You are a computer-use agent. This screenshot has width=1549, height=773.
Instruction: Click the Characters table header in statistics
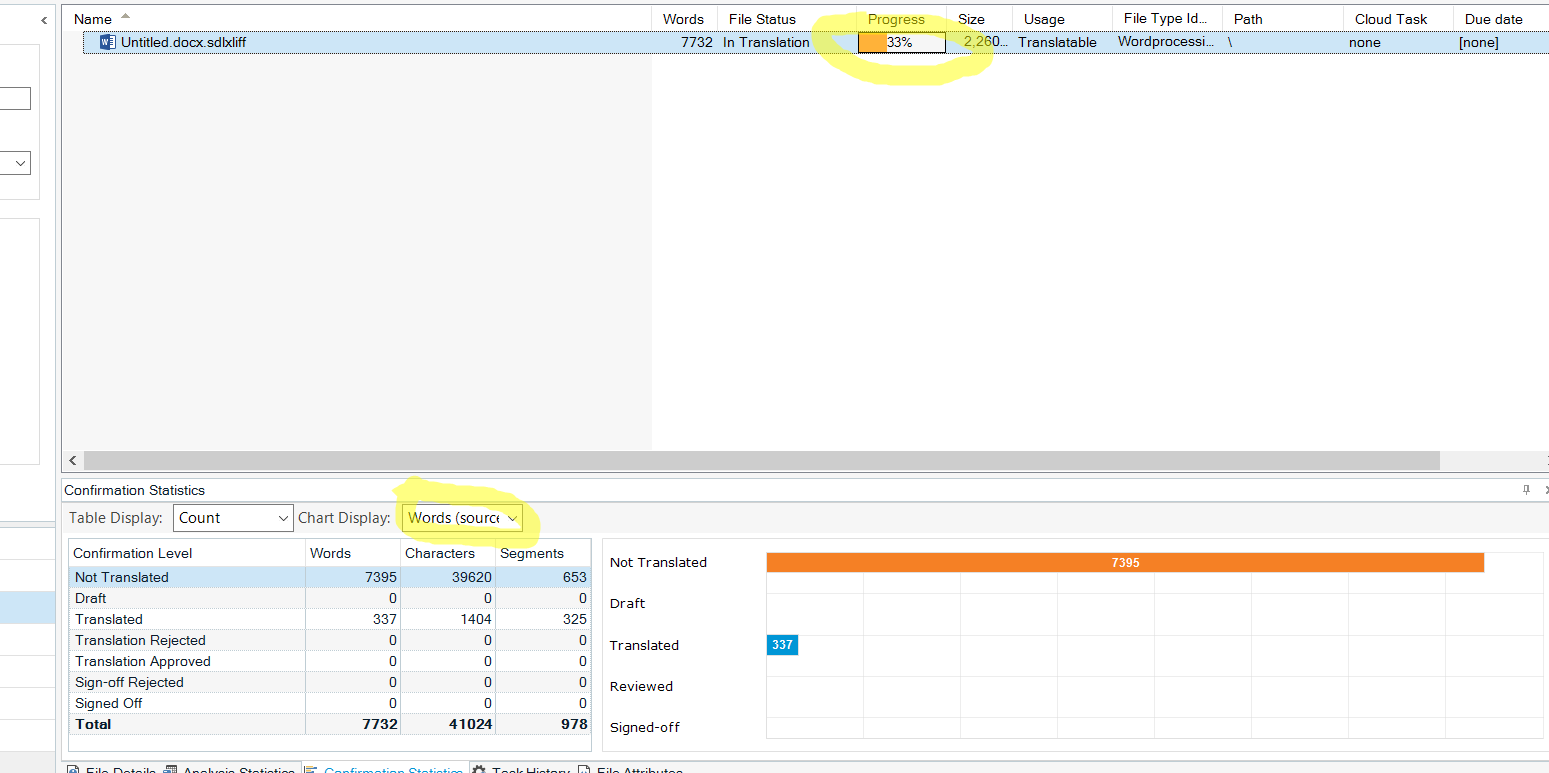coord(448,553)
